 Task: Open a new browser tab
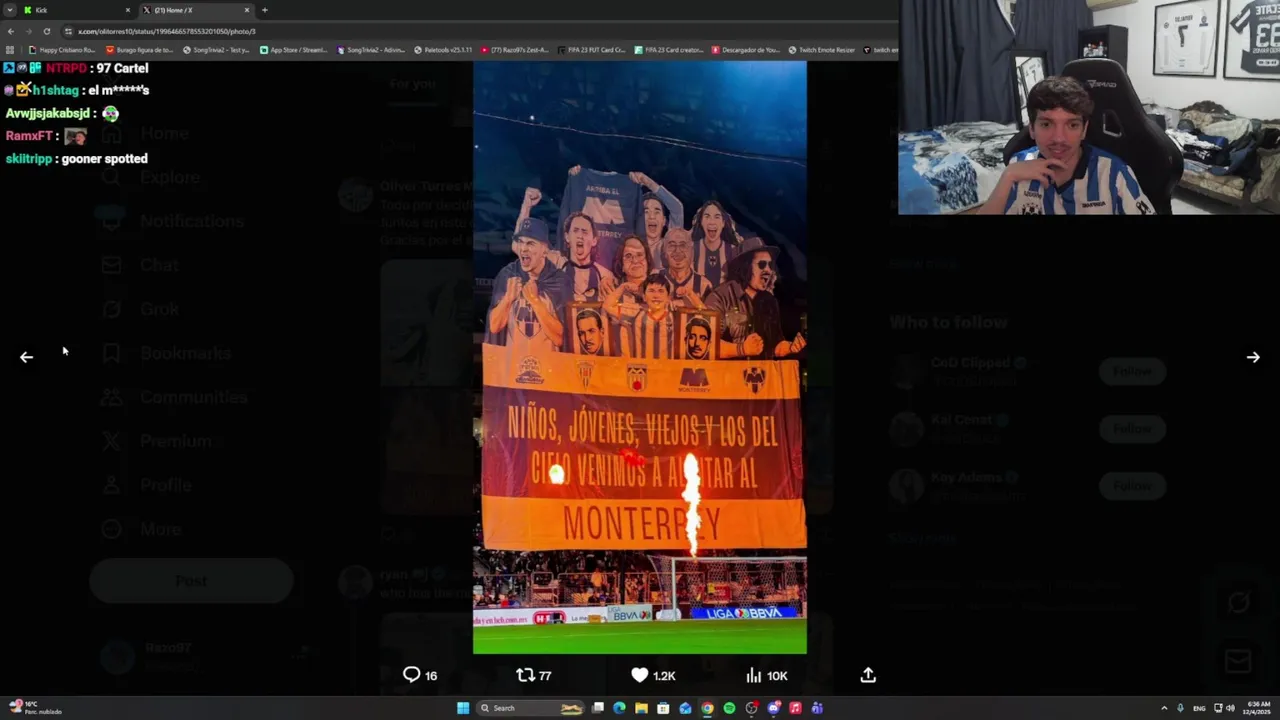point(265,10)
